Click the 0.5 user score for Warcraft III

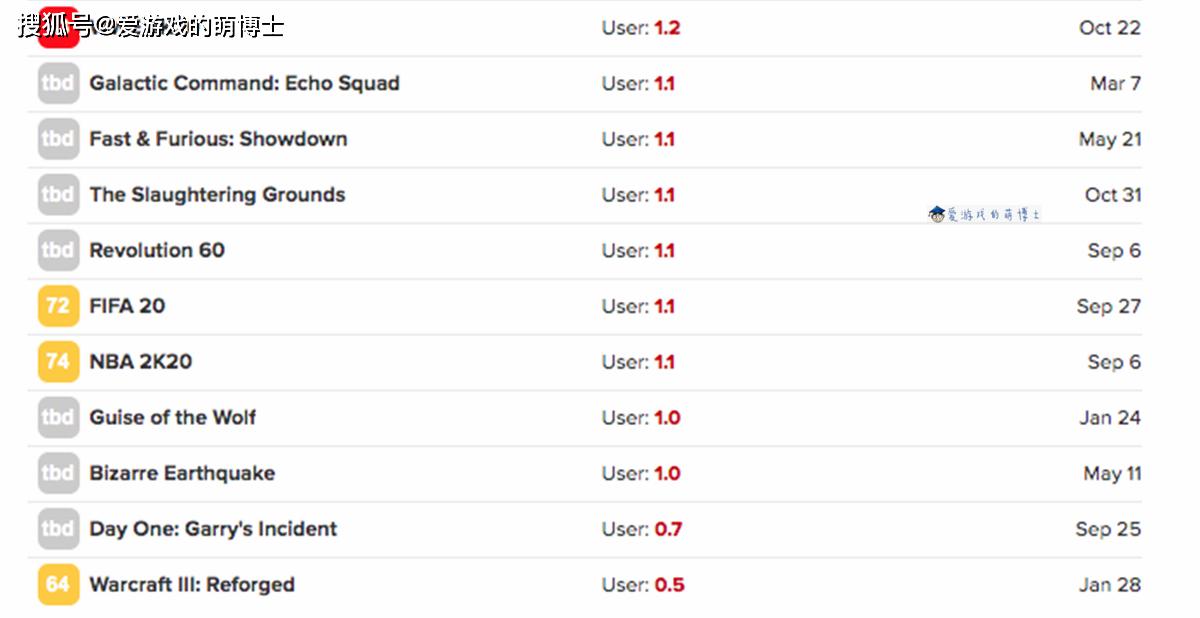point(669,585)
